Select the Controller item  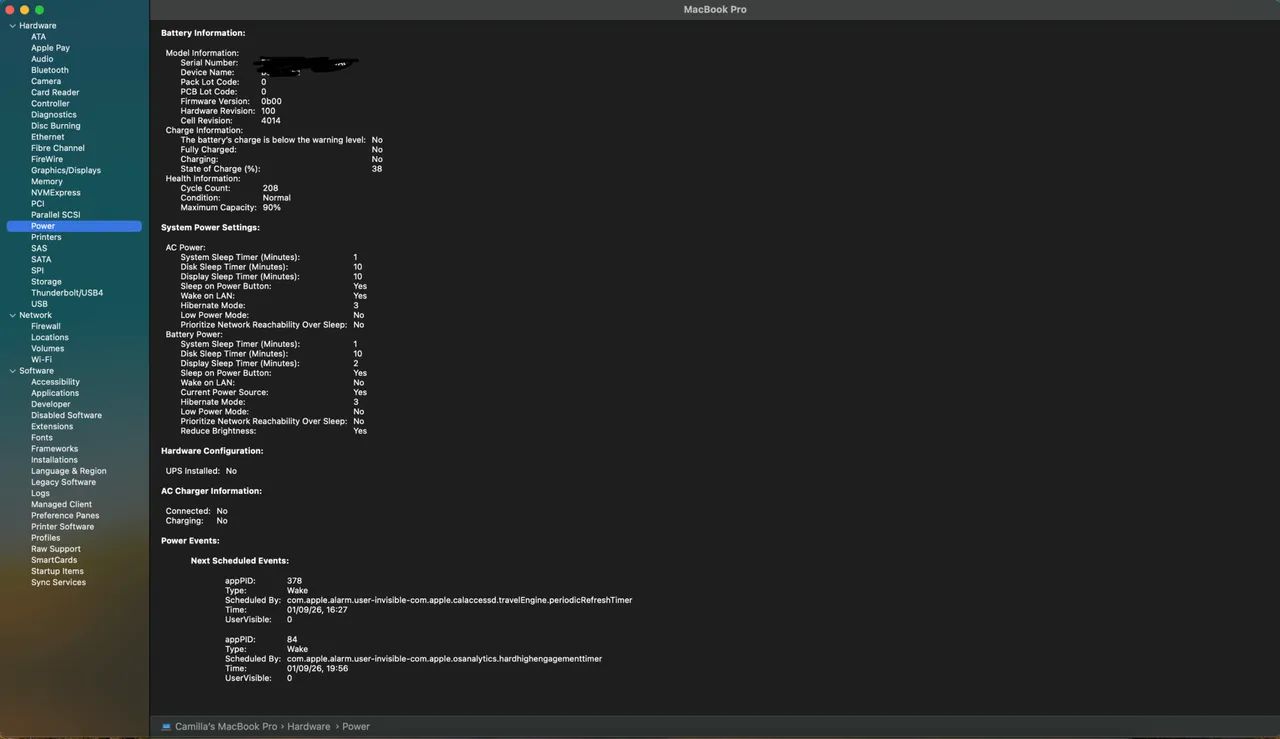50,103
